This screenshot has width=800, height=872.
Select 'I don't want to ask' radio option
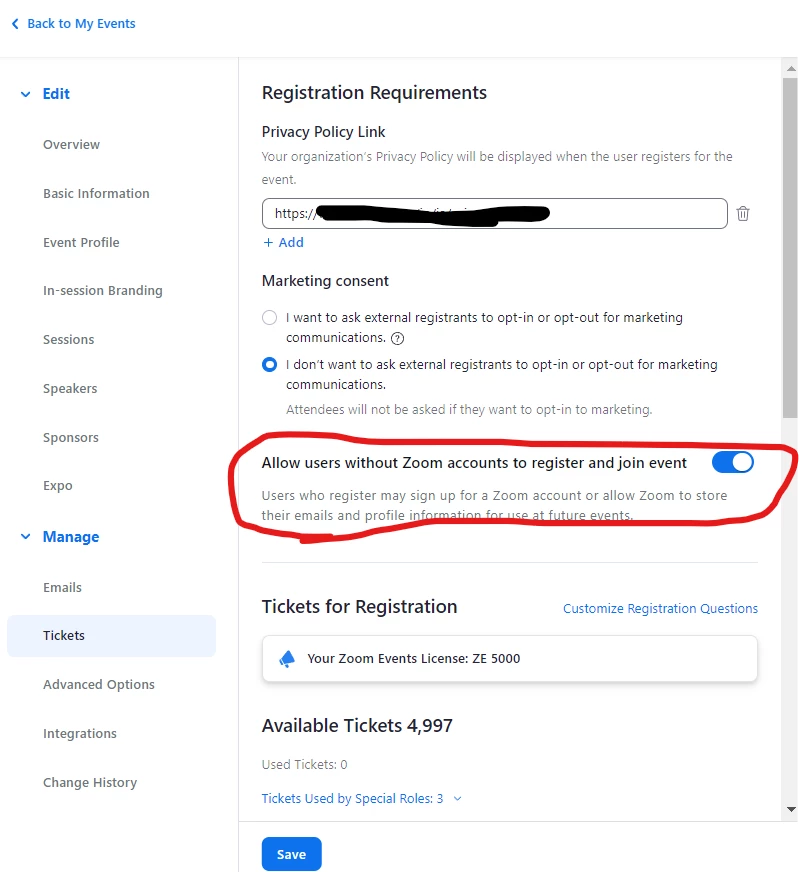pos(269,365)
